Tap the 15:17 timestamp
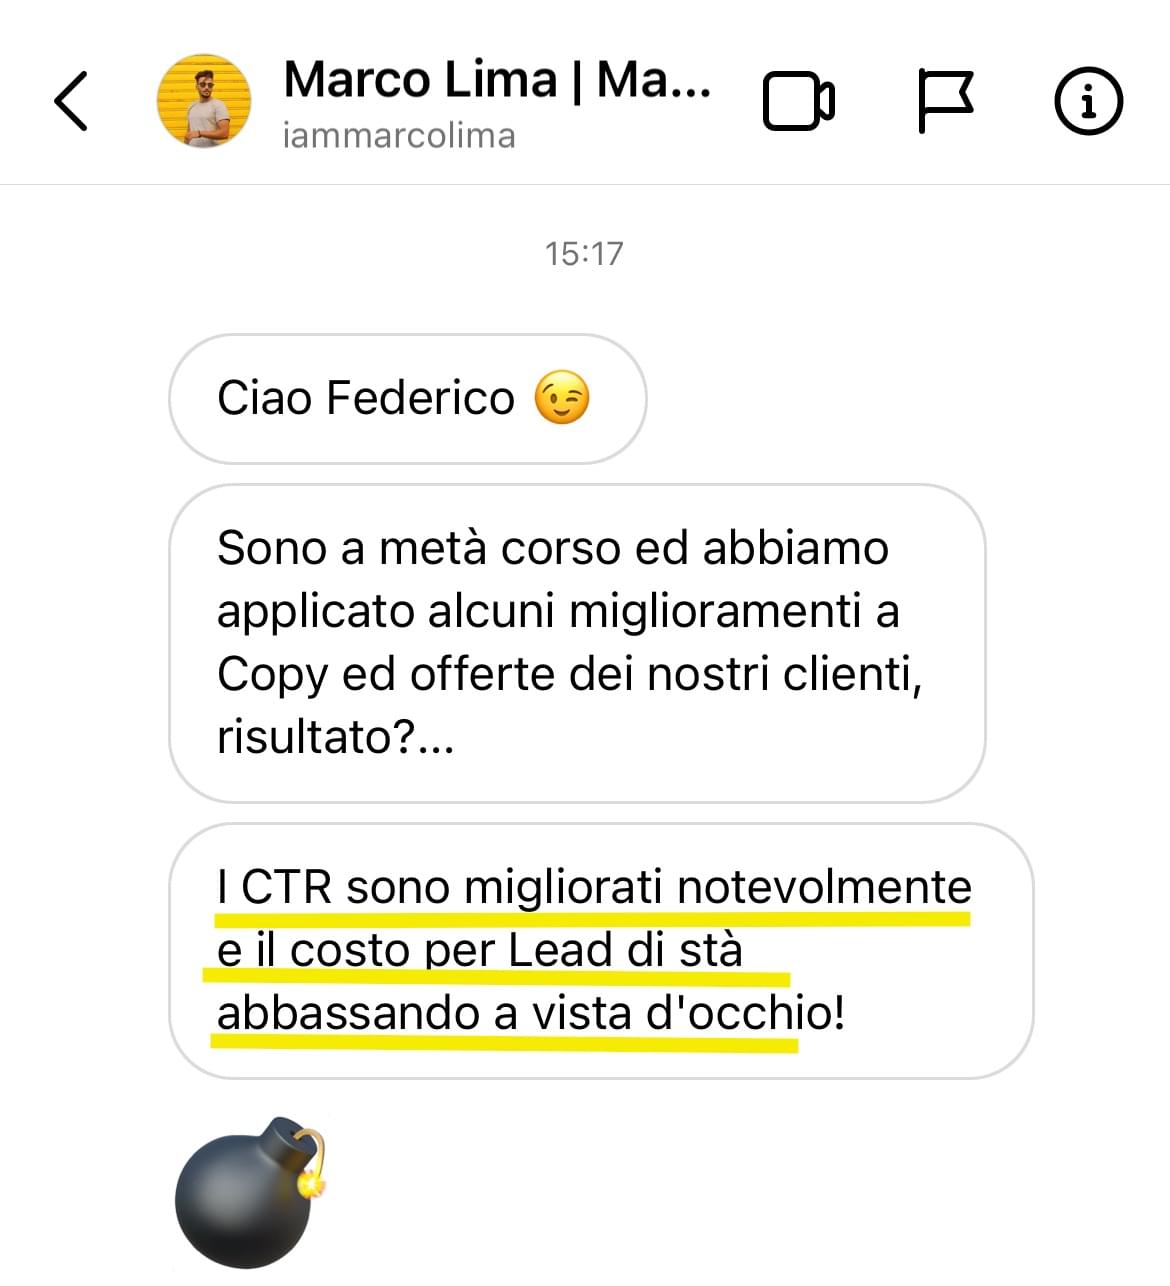The image size is (1170, 1286). [x=584, y=253]
